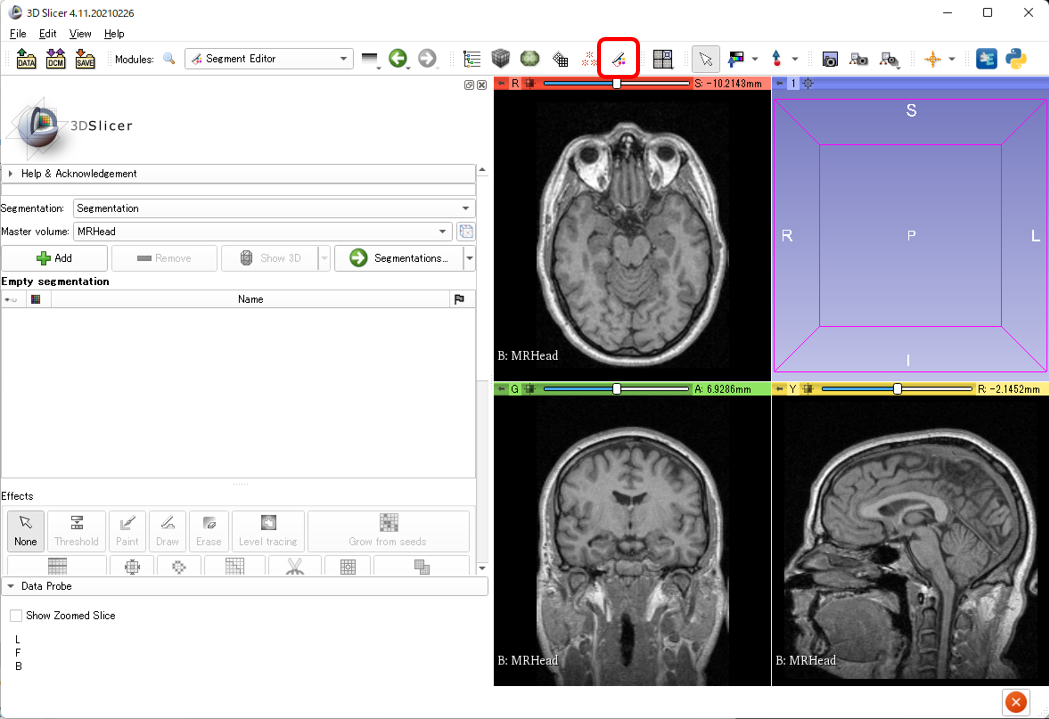Click the DCM DICOM import icon
Image resolution: width=1049 pixels, height=719 pixels.
(55, 60)
